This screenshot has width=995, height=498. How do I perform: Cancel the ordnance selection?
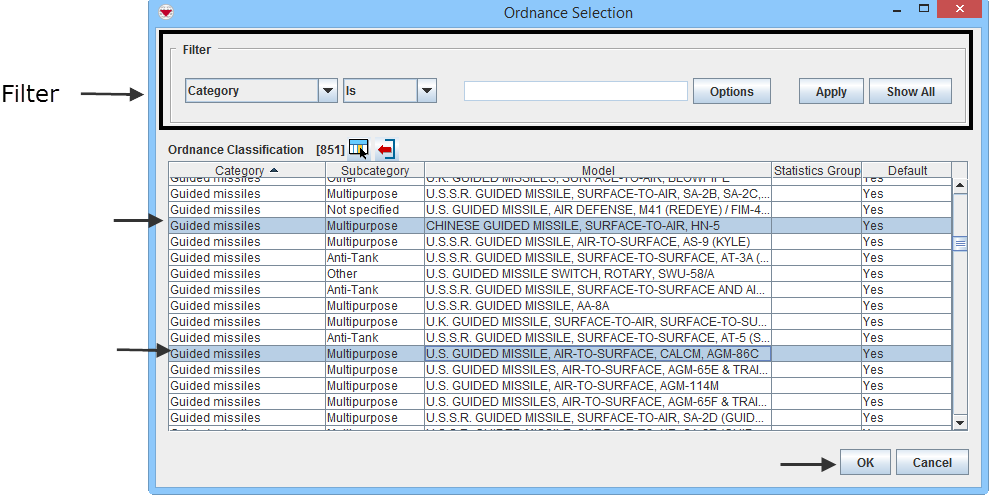pyautogui.click(x=931, y=462)
